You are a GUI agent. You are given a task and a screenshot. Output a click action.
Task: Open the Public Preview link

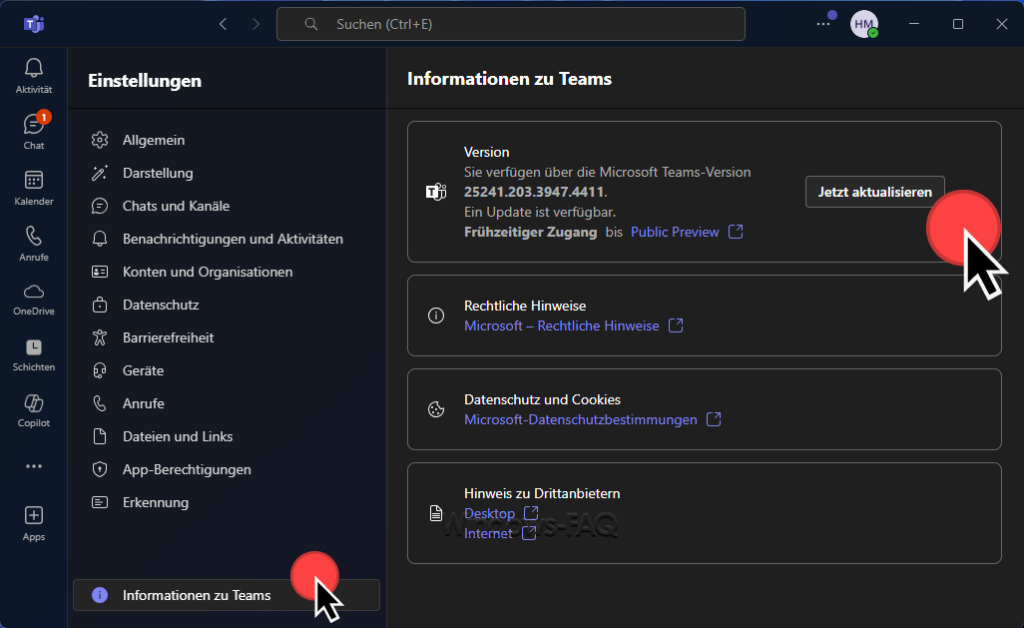coord(675,232)
